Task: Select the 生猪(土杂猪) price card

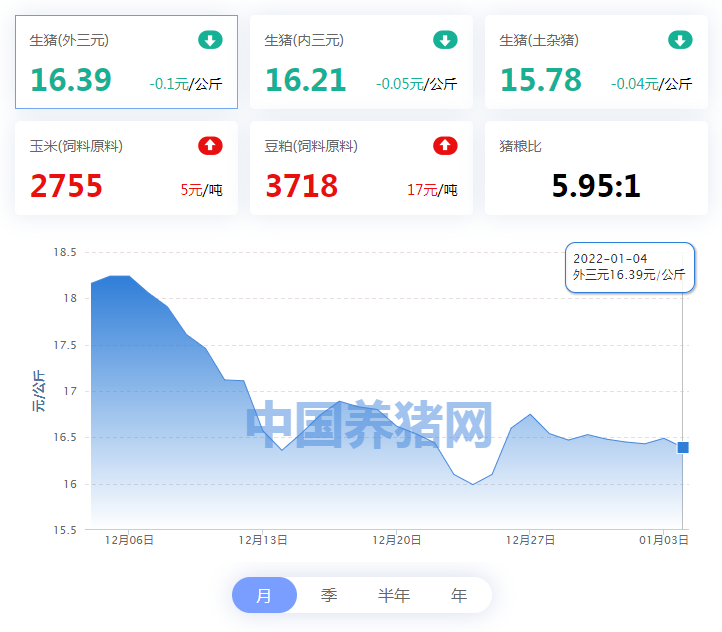Action: pyautogui.click(x=596, y=62)
